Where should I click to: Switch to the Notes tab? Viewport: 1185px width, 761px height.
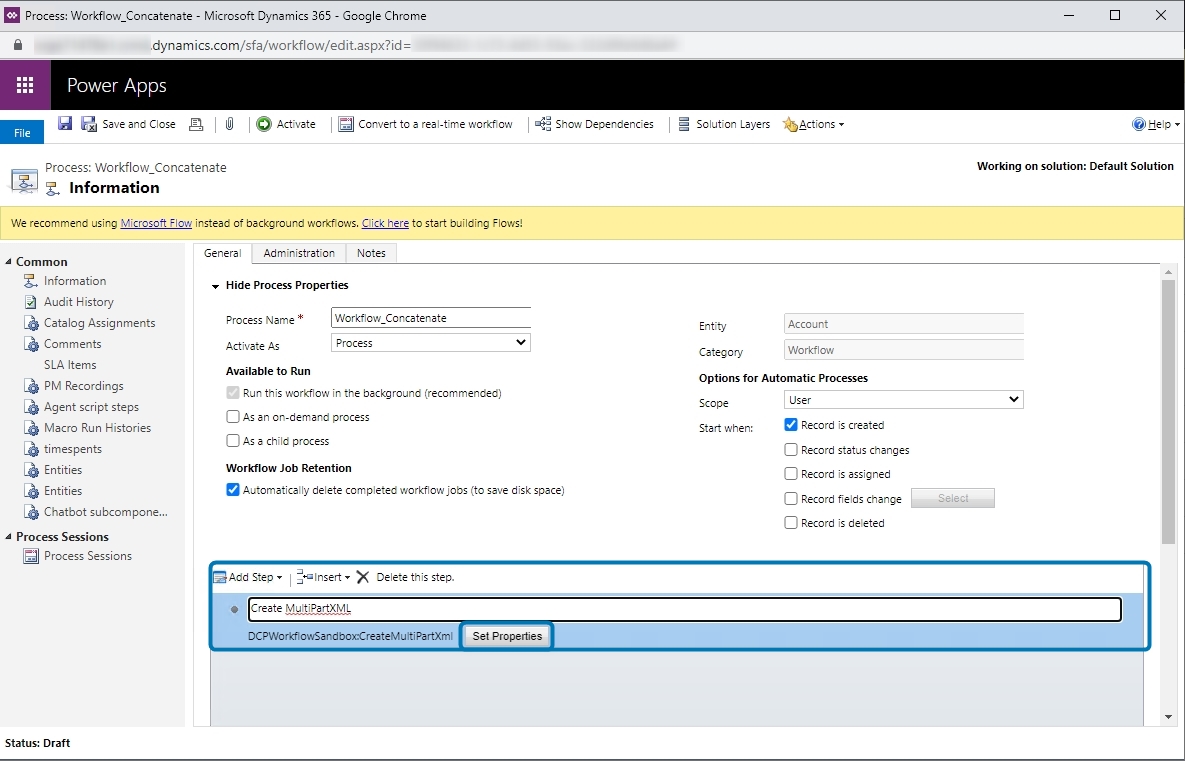(x=371, y=253)
